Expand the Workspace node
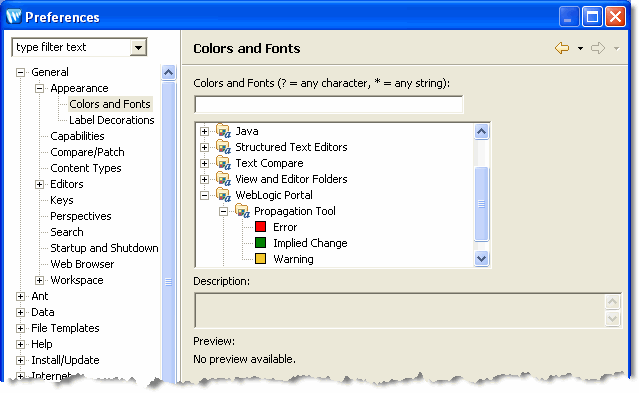Viewport: 639px width, 393px height. pyautogui.click(x=39, y=280)
